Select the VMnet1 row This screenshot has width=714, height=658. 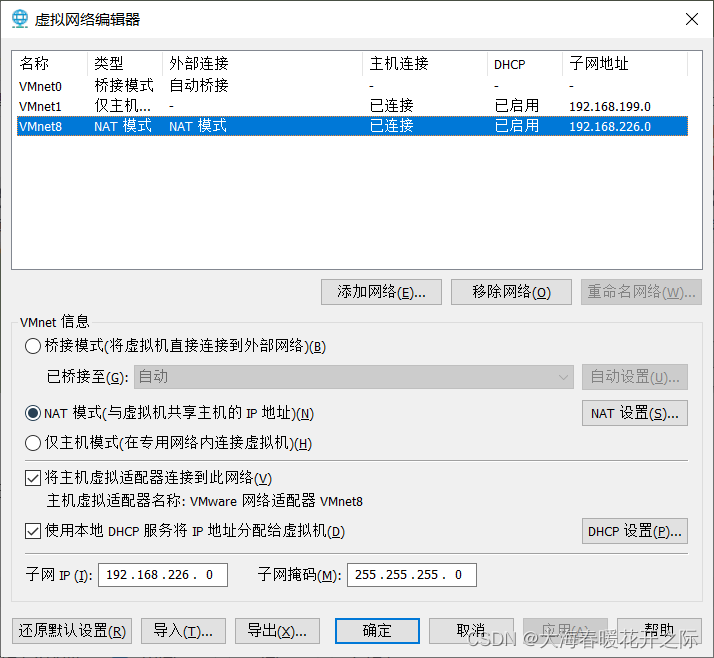point(352,106)
